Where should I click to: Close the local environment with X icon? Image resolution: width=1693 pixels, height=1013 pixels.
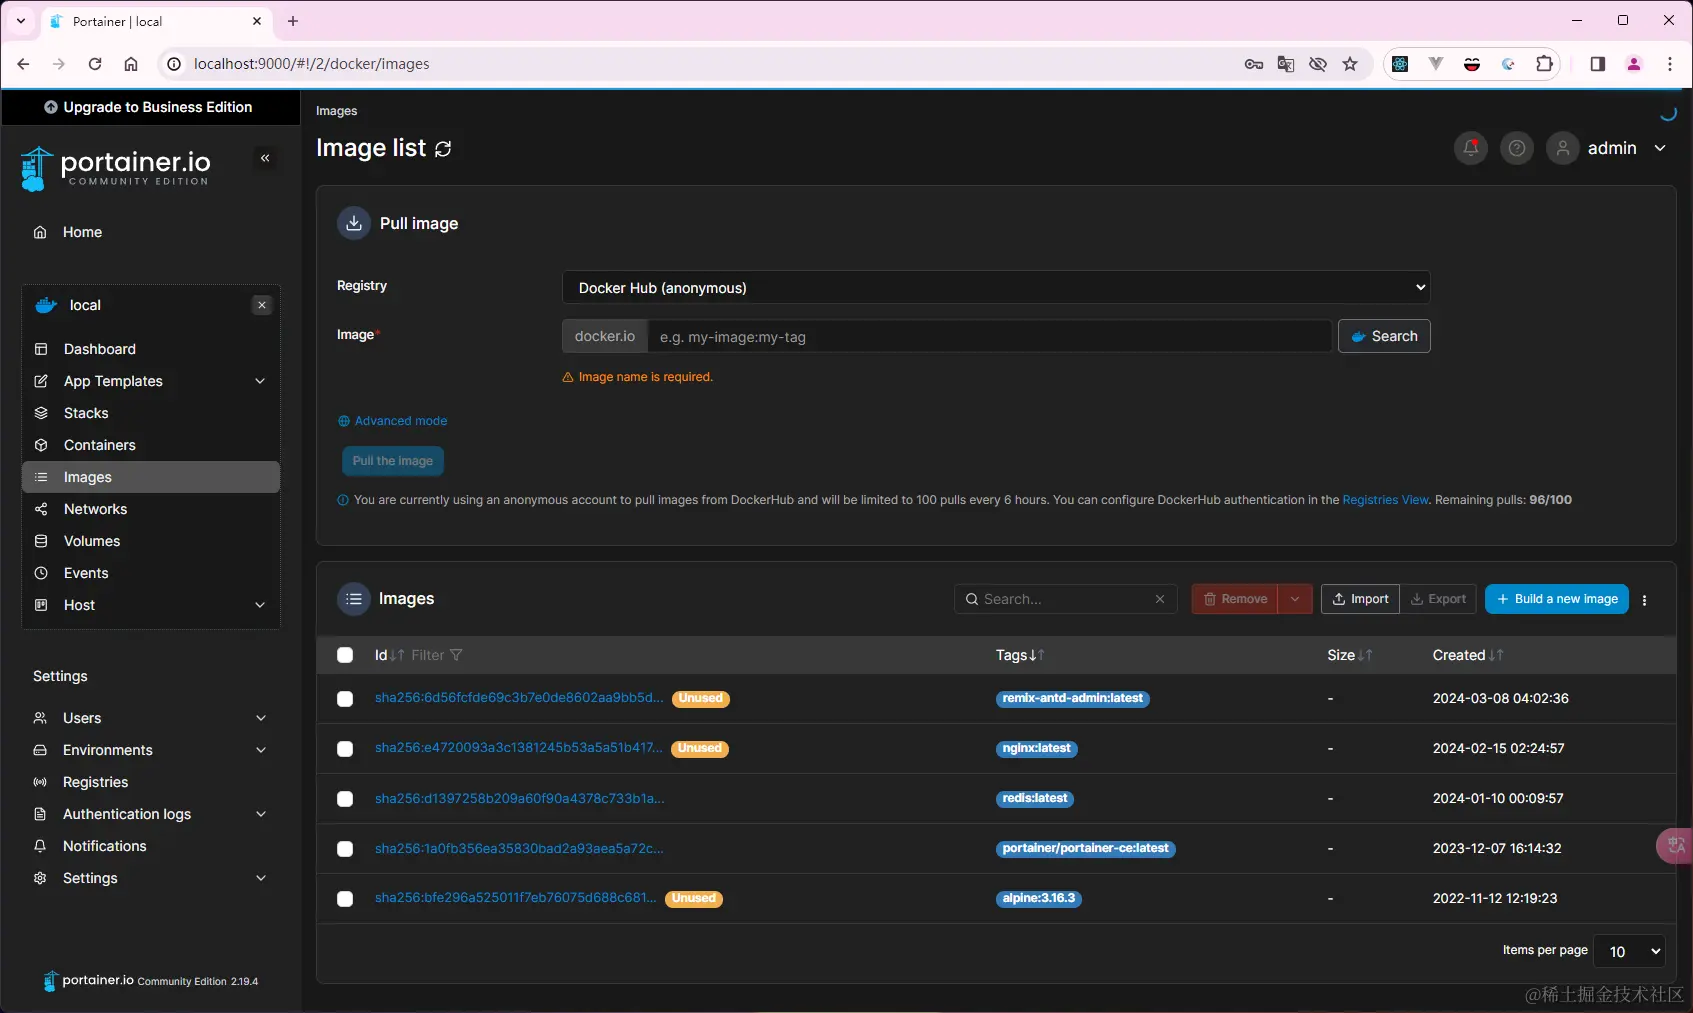262,305
